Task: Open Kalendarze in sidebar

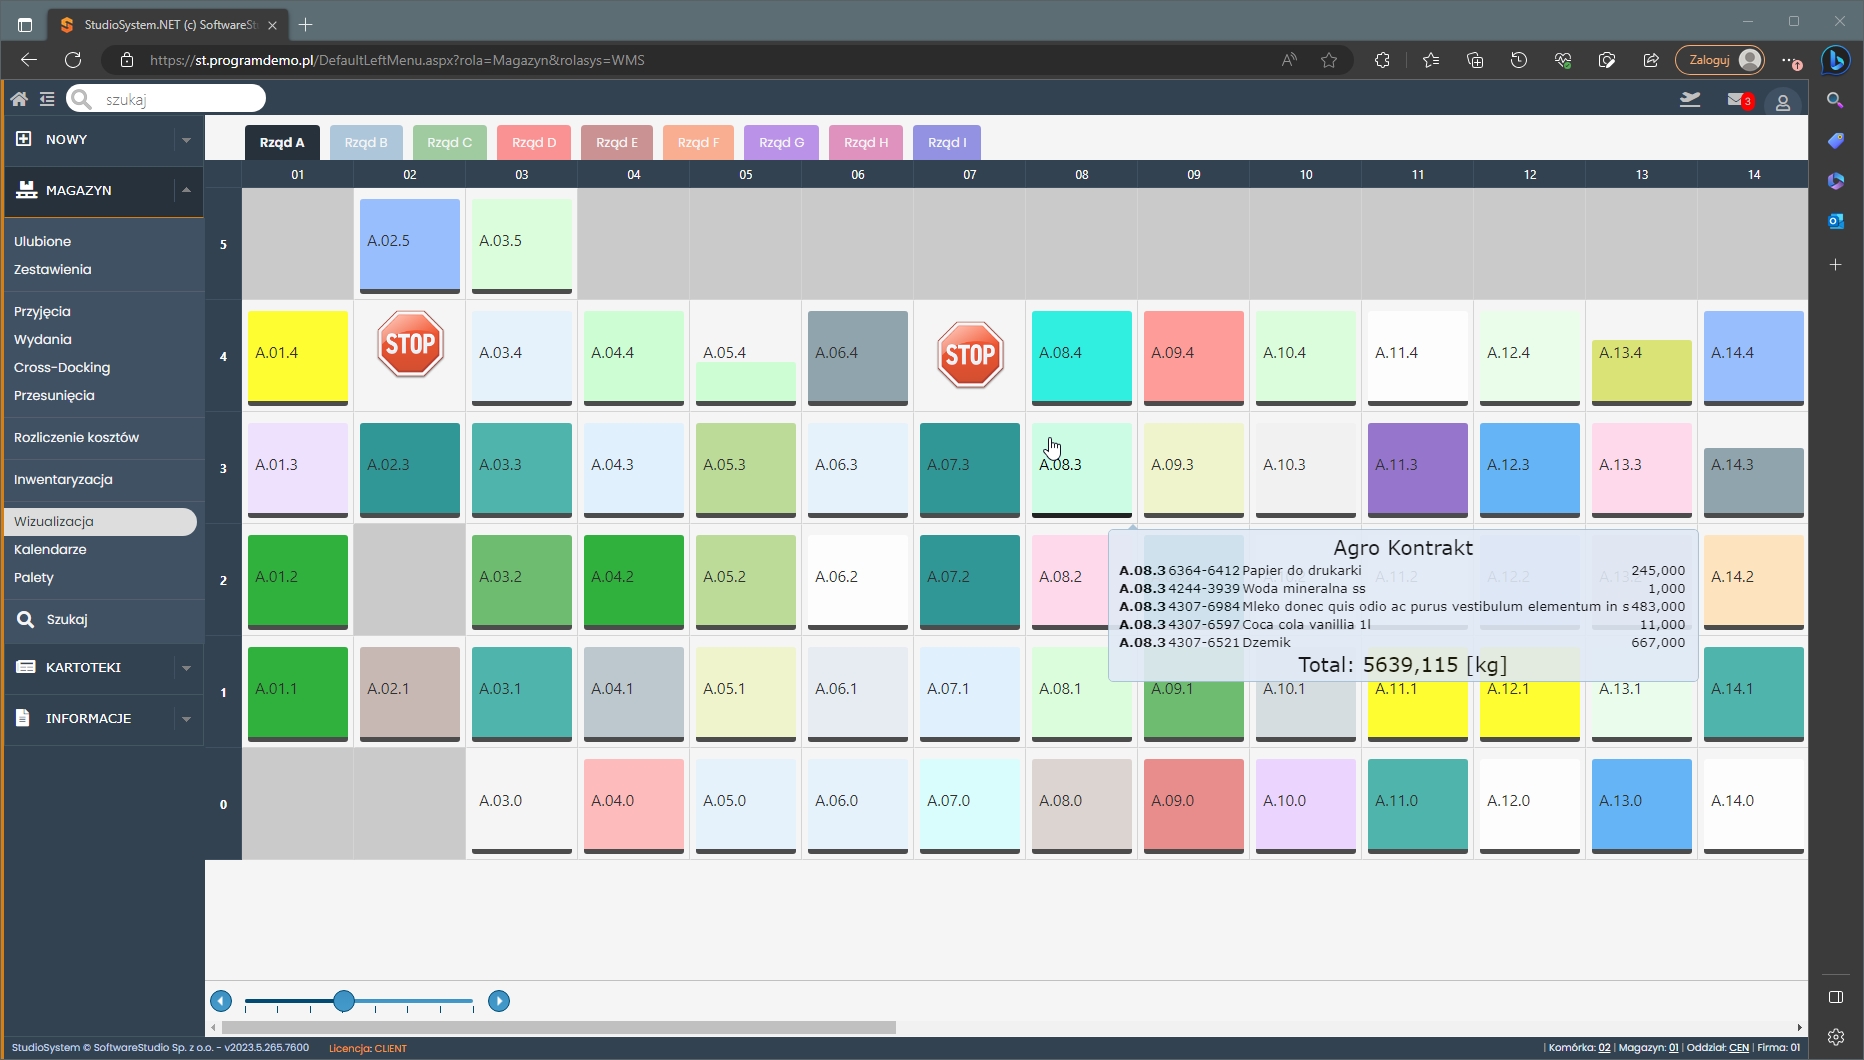Action: [50, 550]
